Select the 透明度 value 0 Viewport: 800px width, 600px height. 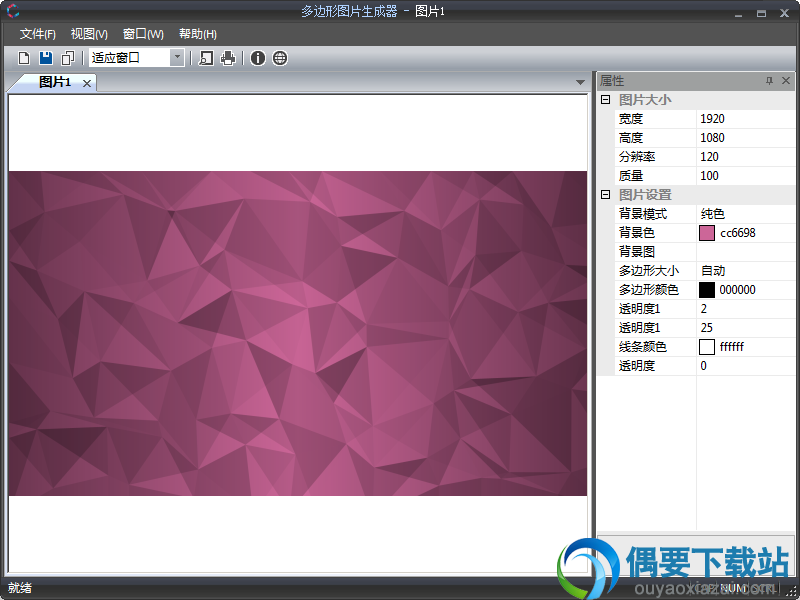tap(745, 366)
